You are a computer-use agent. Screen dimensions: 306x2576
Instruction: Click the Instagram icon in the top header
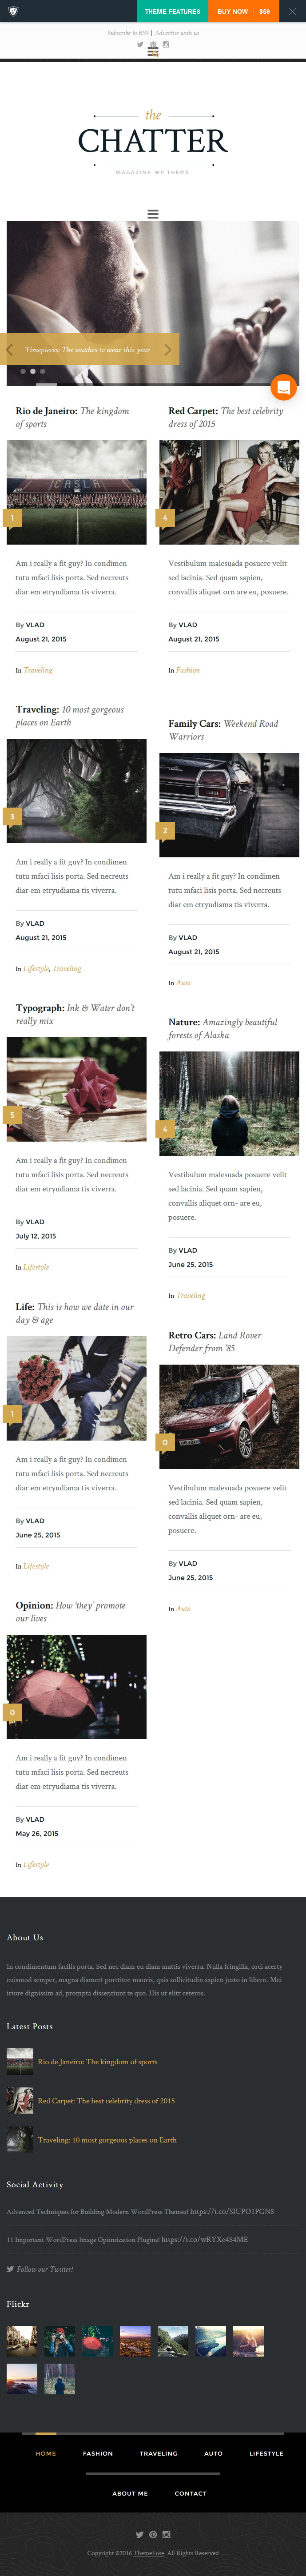point(166,44)
